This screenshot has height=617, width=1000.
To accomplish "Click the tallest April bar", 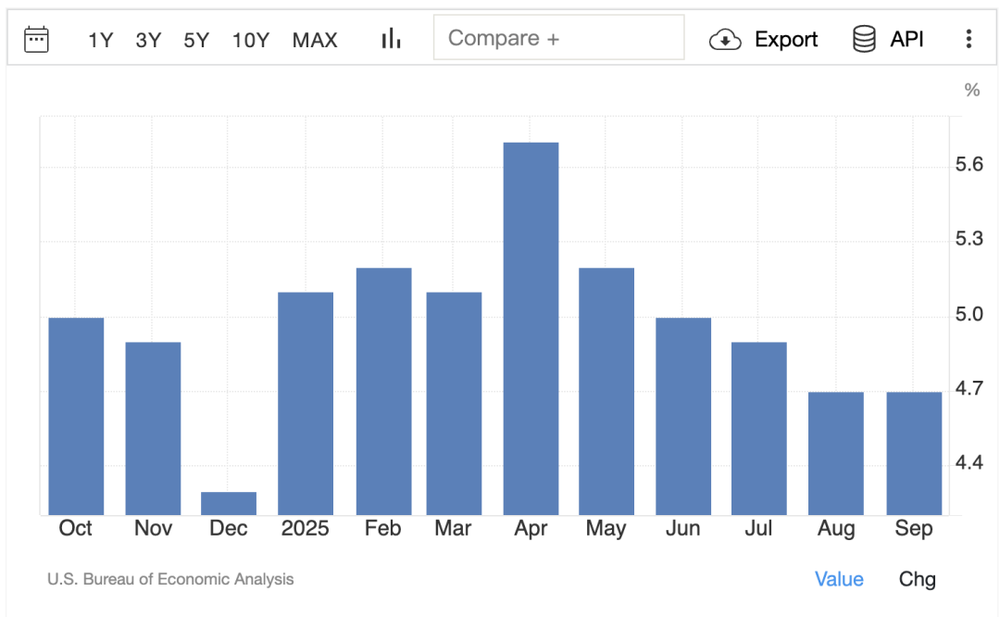I will click(x=531, y=330).
